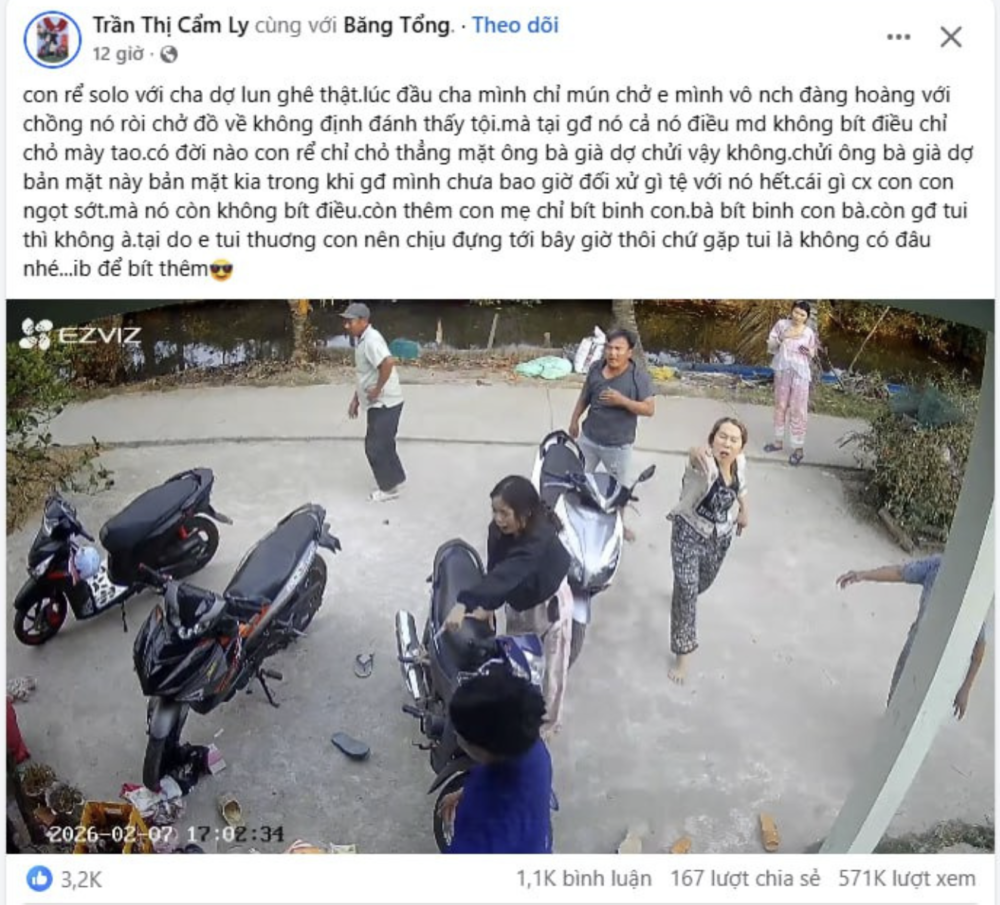This screenshot has width=1000, height=905.
Task: Click the video date overlay 2026-02-07 17:02:34
Action: tap(166, 834)
